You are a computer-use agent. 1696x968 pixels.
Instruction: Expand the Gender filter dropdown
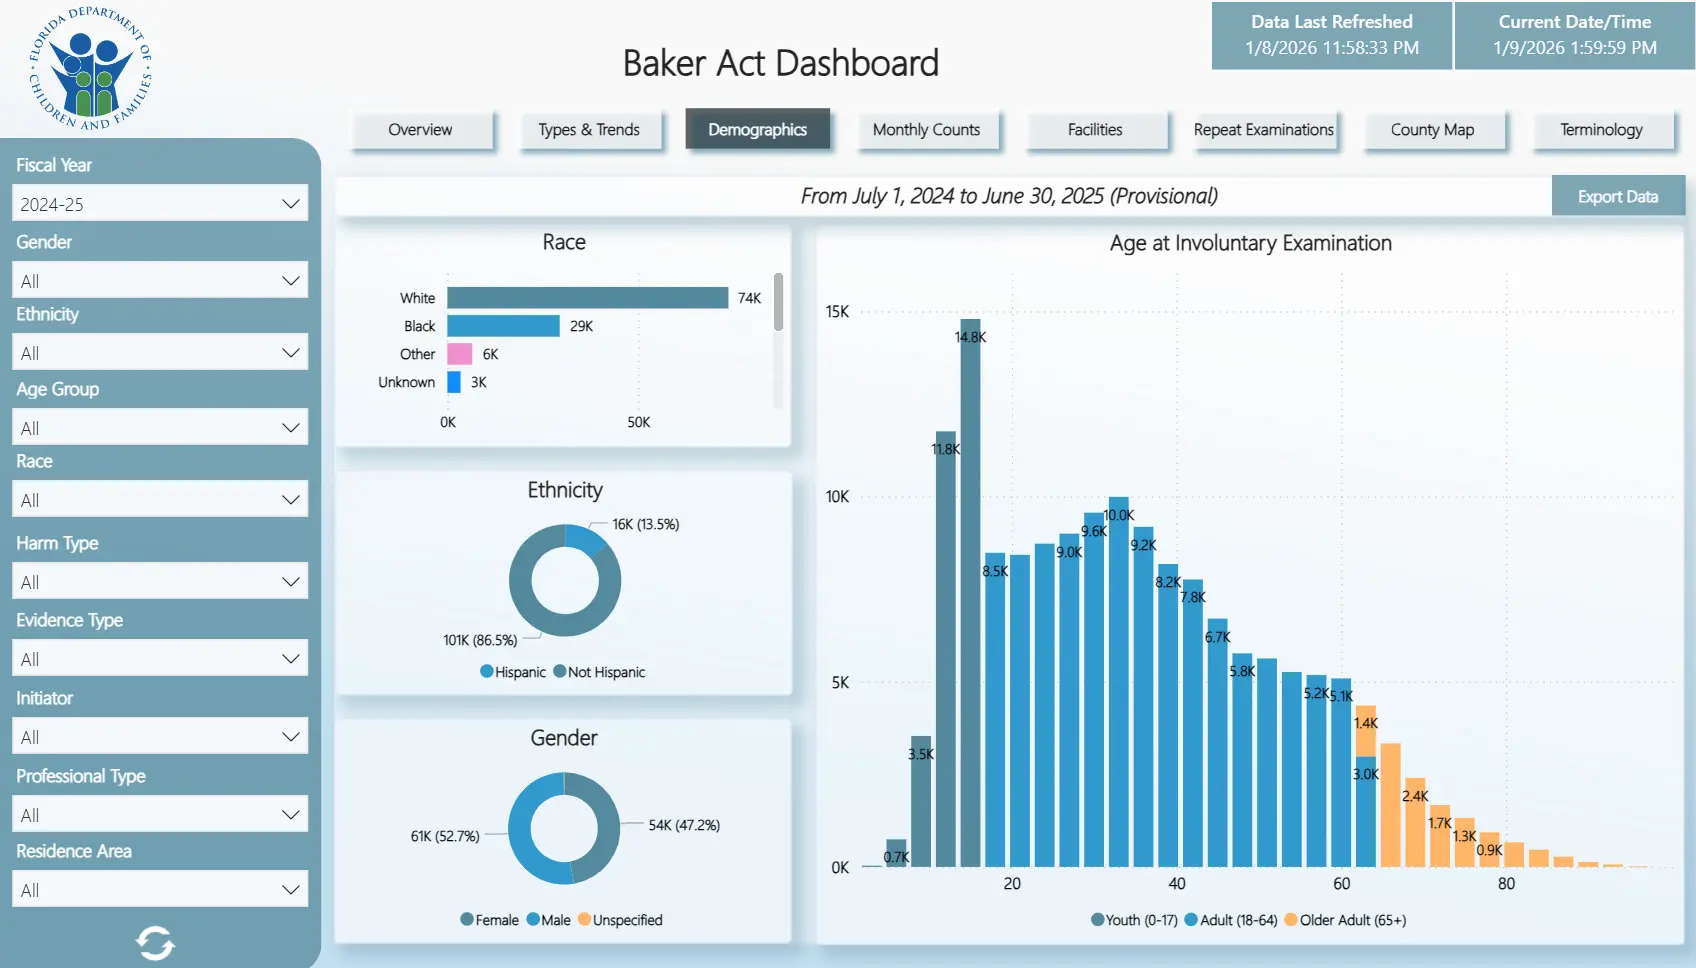160,281
